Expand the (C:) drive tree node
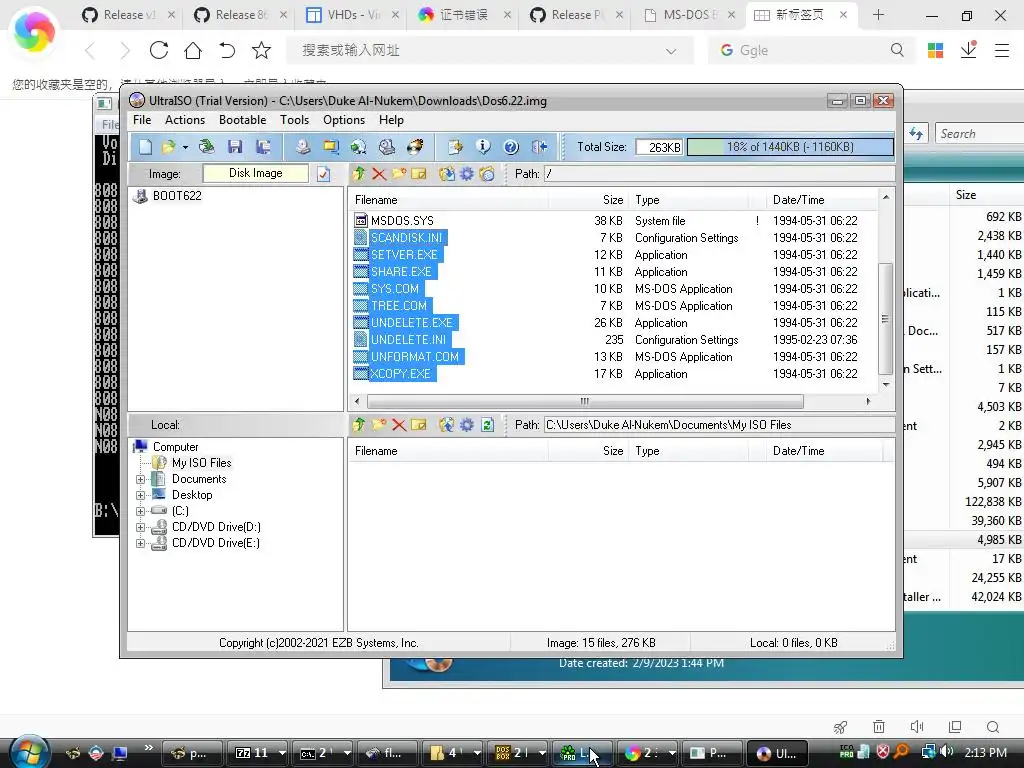1024x768 pixels. click(140, 511)
